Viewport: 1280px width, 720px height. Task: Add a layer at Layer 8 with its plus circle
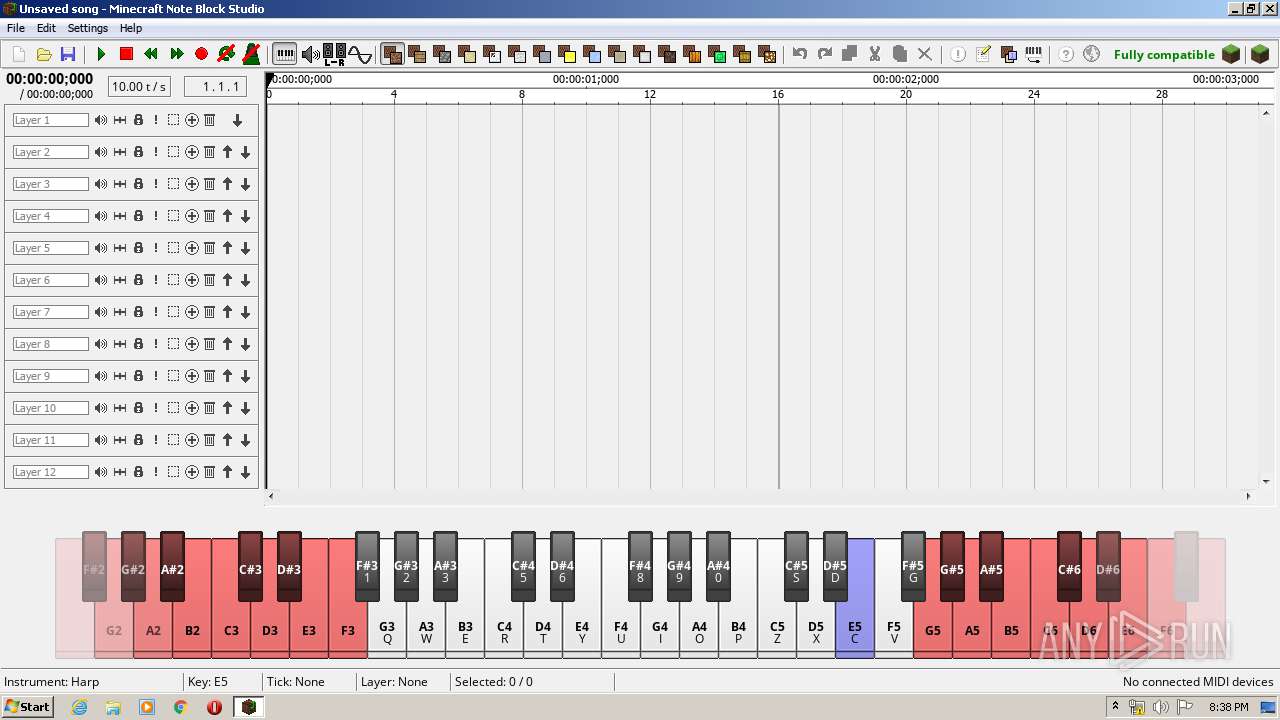click(x=191, y=344)
